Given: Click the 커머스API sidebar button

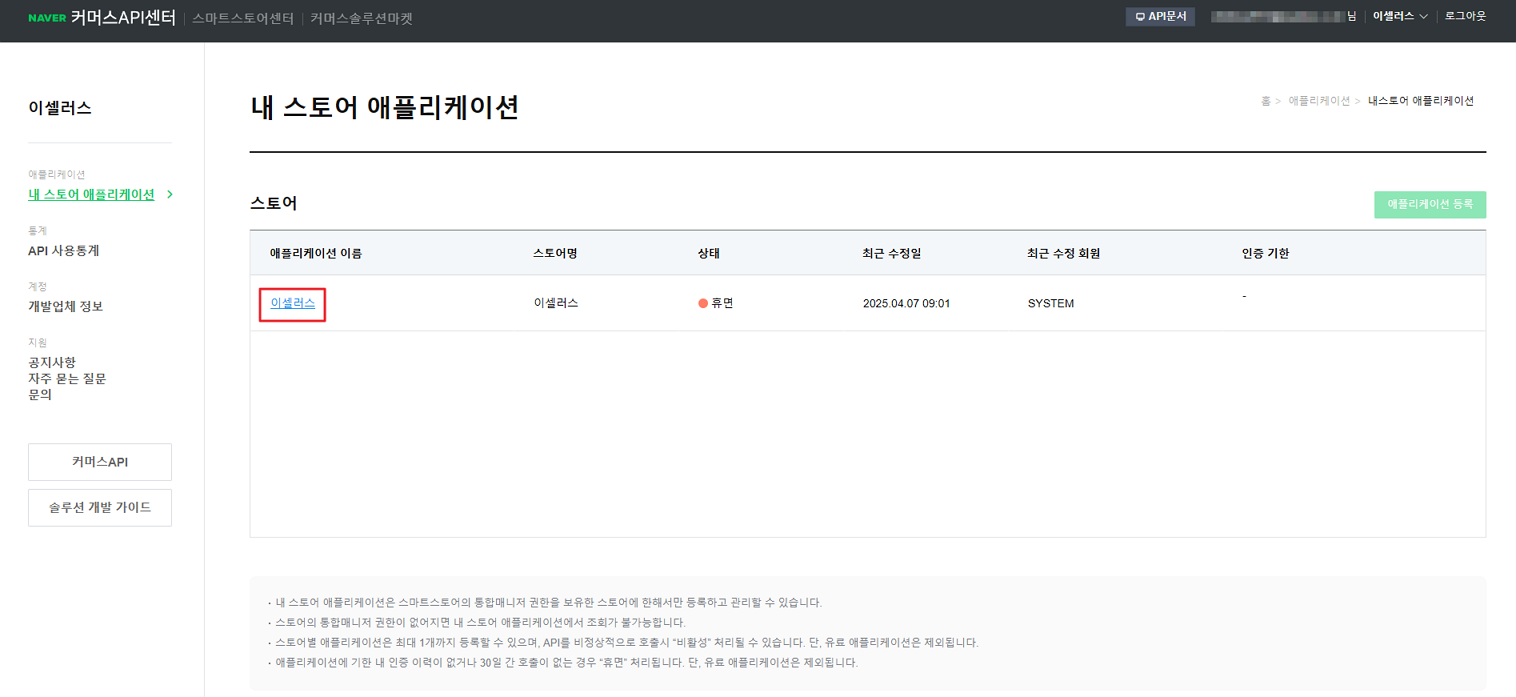Looking at the screenshot, I should pyautogui.click(x=100, y=462).
